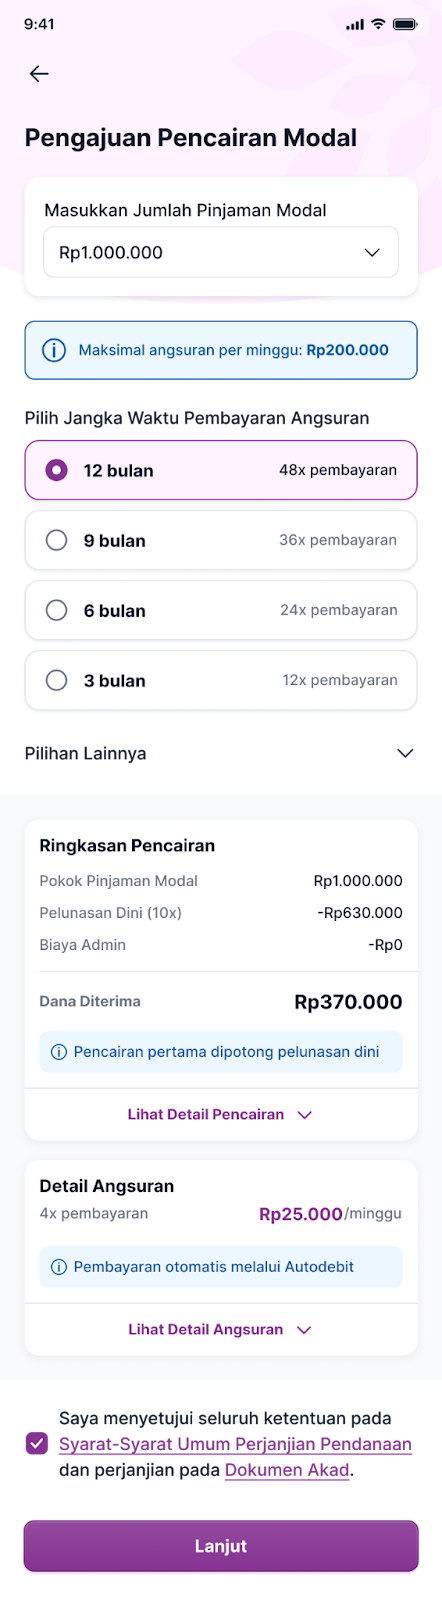Tap the Dana Diterima Rp370.000 amount

[x=348, y=1002]
